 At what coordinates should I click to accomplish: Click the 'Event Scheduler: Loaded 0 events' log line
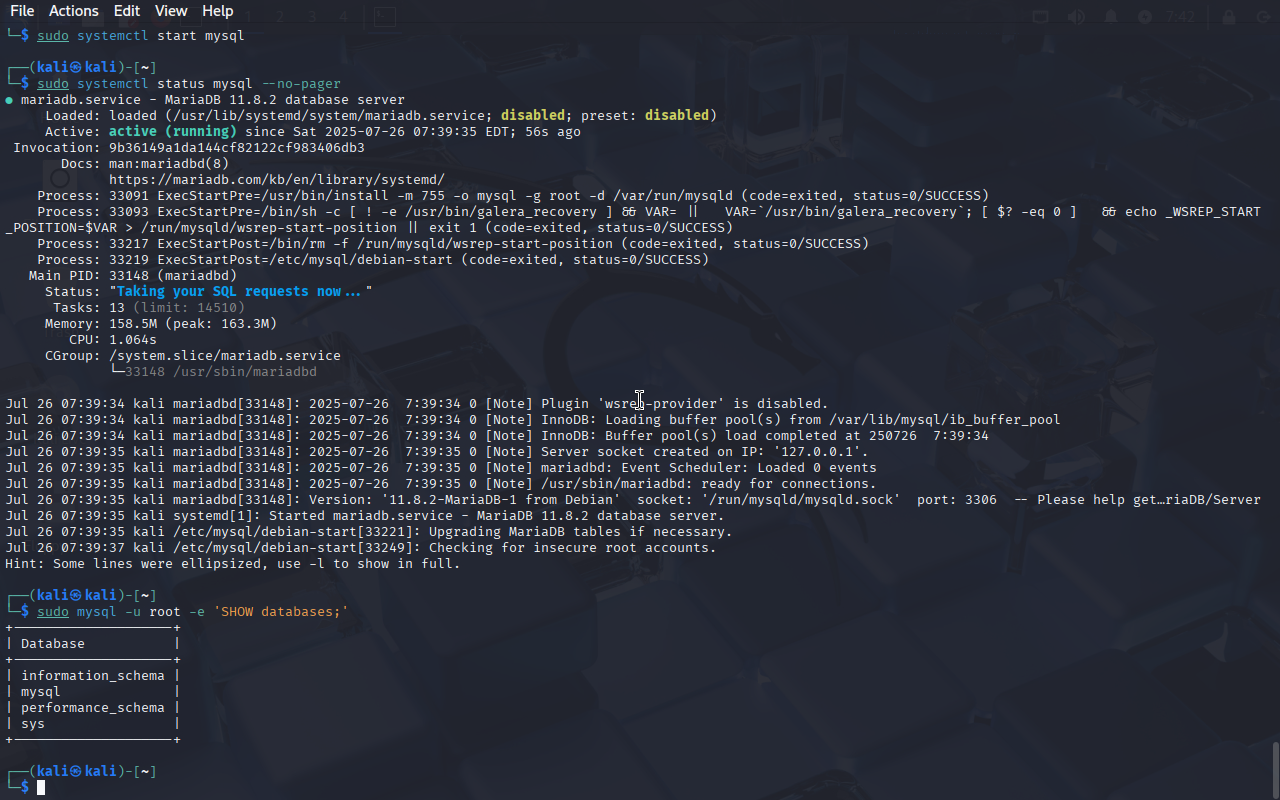click(x=441, y=468)
